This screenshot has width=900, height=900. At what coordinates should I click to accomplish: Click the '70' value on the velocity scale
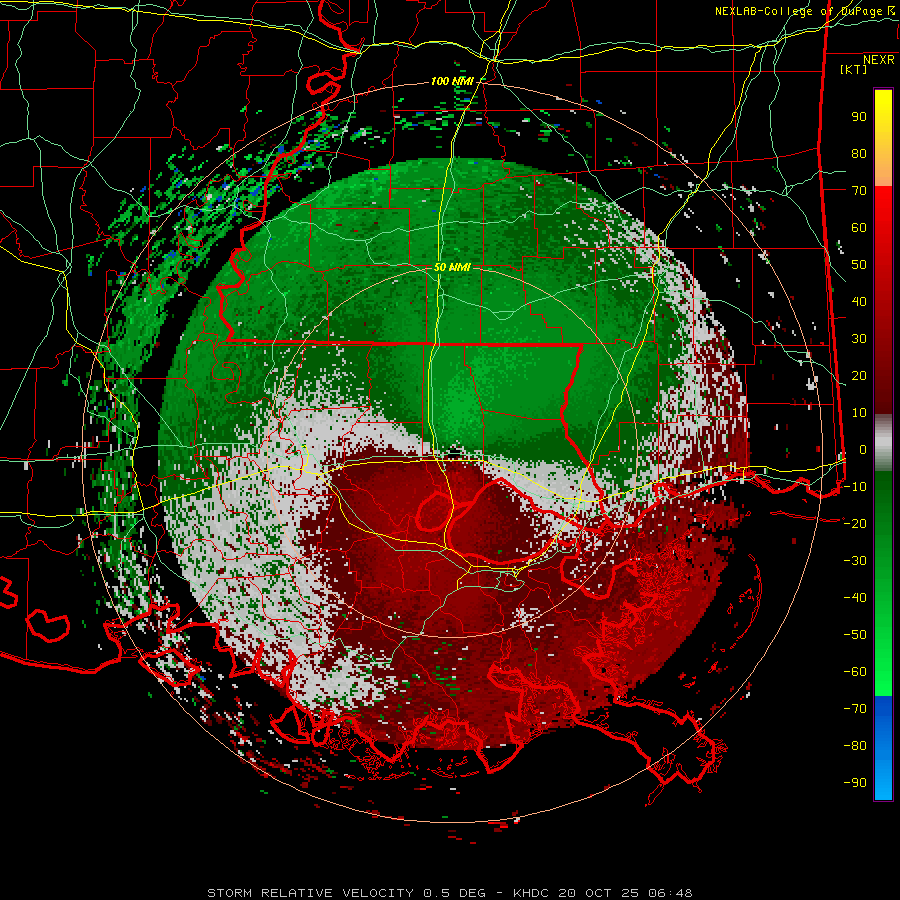859,191
